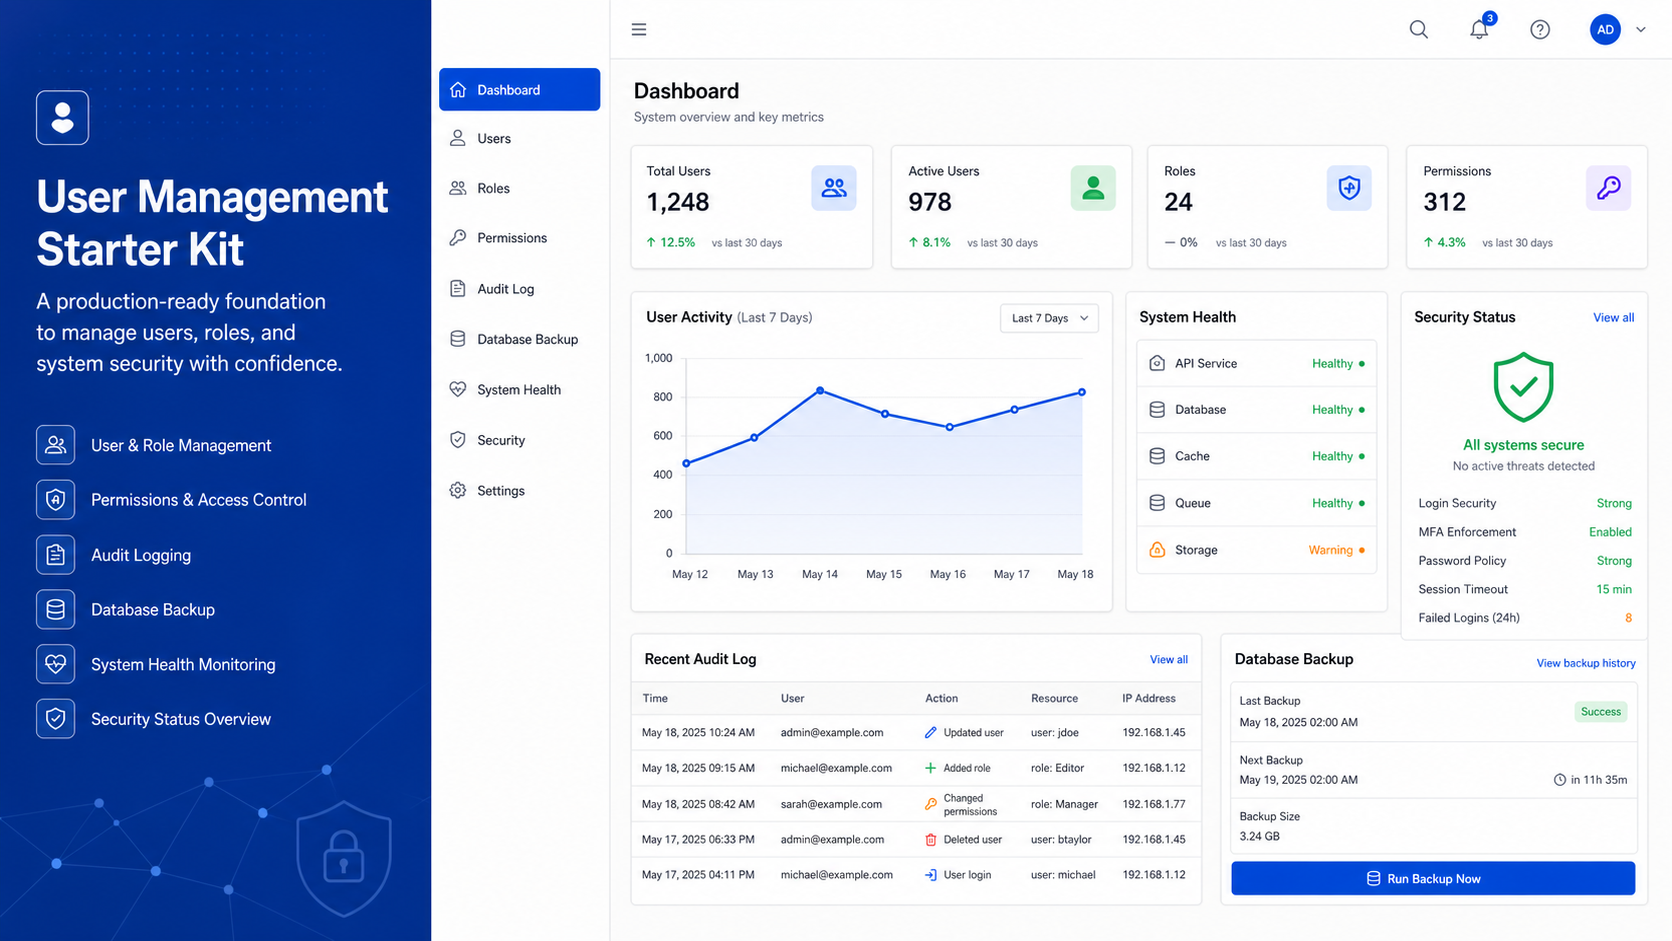
Task: Toggle the hamburger menu icon
Action: [x=639, y=30]
